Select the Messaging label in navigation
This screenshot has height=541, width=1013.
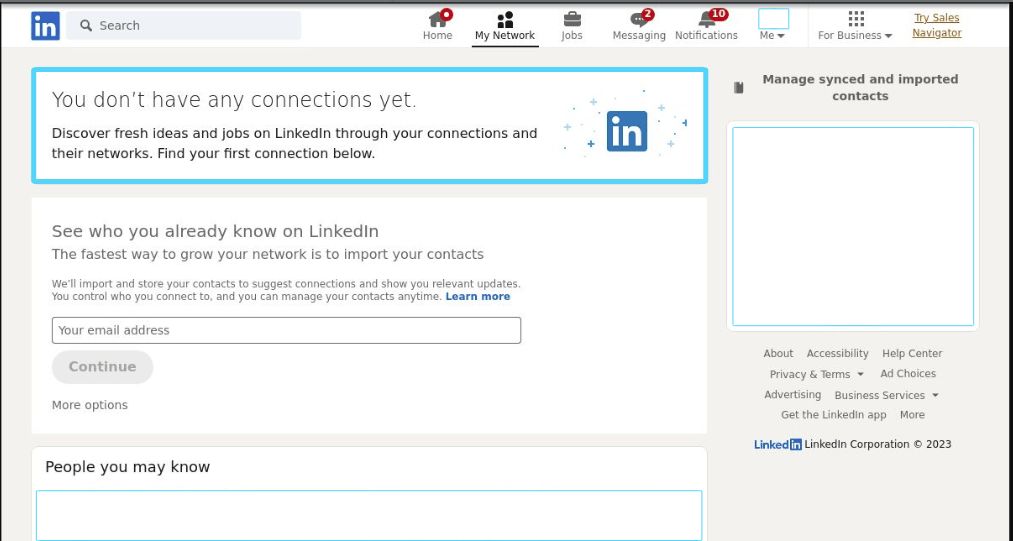point(639,36)
